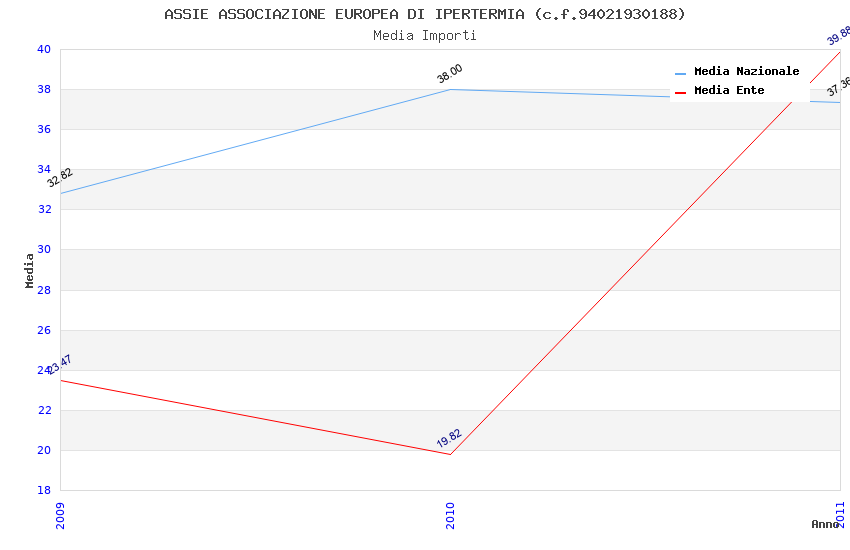Image resolution: width=850 pixels, height=550 pixels.
Task: Click the chart title ASSIE ASSOCIAZIONE EUROPEA
Action: click(425, 14)
